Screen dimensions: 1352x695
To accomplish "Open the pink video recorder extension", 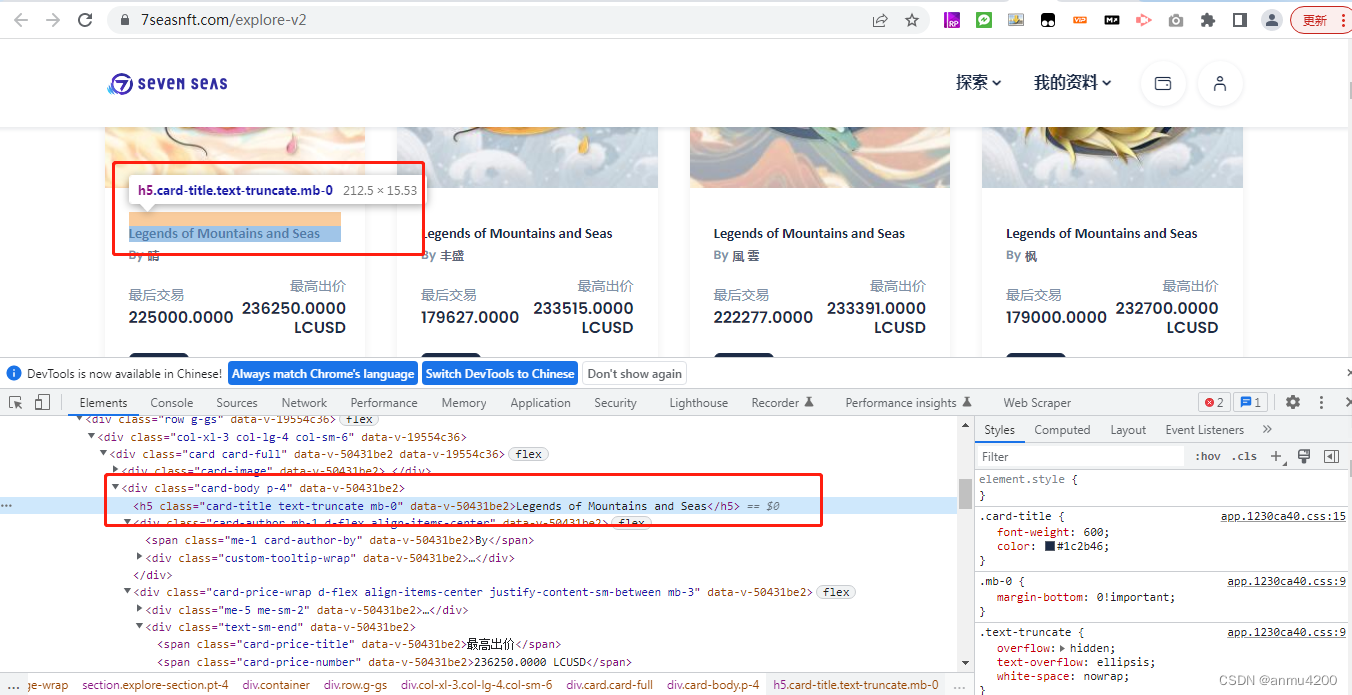I will [x=1144, y=20].
